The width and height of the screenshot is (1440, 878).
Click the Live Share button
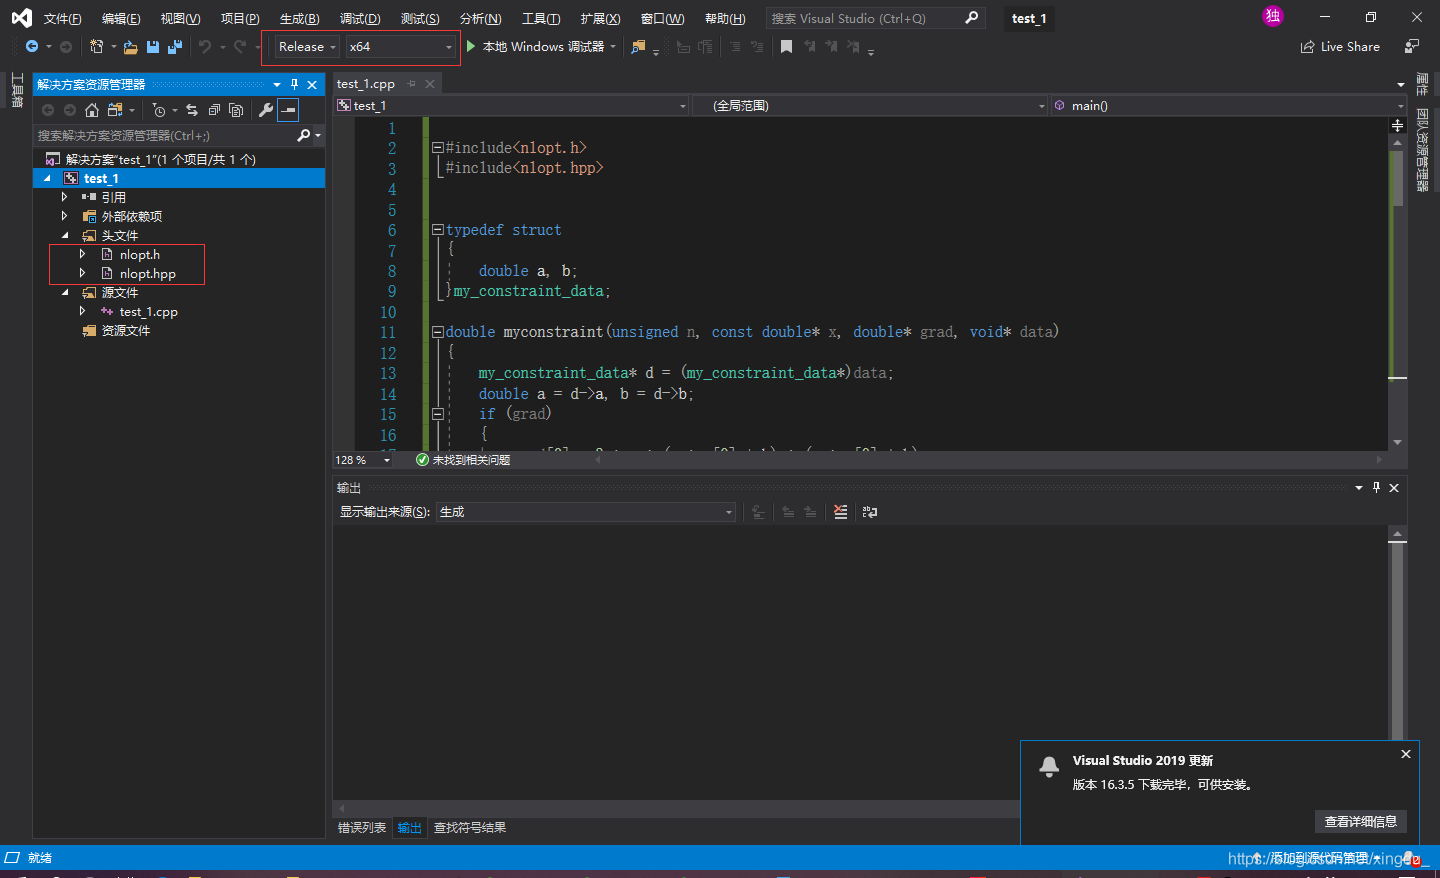pos(1340,47)
